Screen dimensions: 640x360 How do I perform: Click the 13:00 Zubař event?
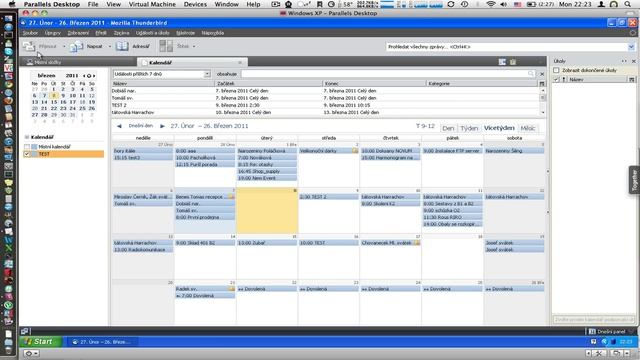pos(267,242)
